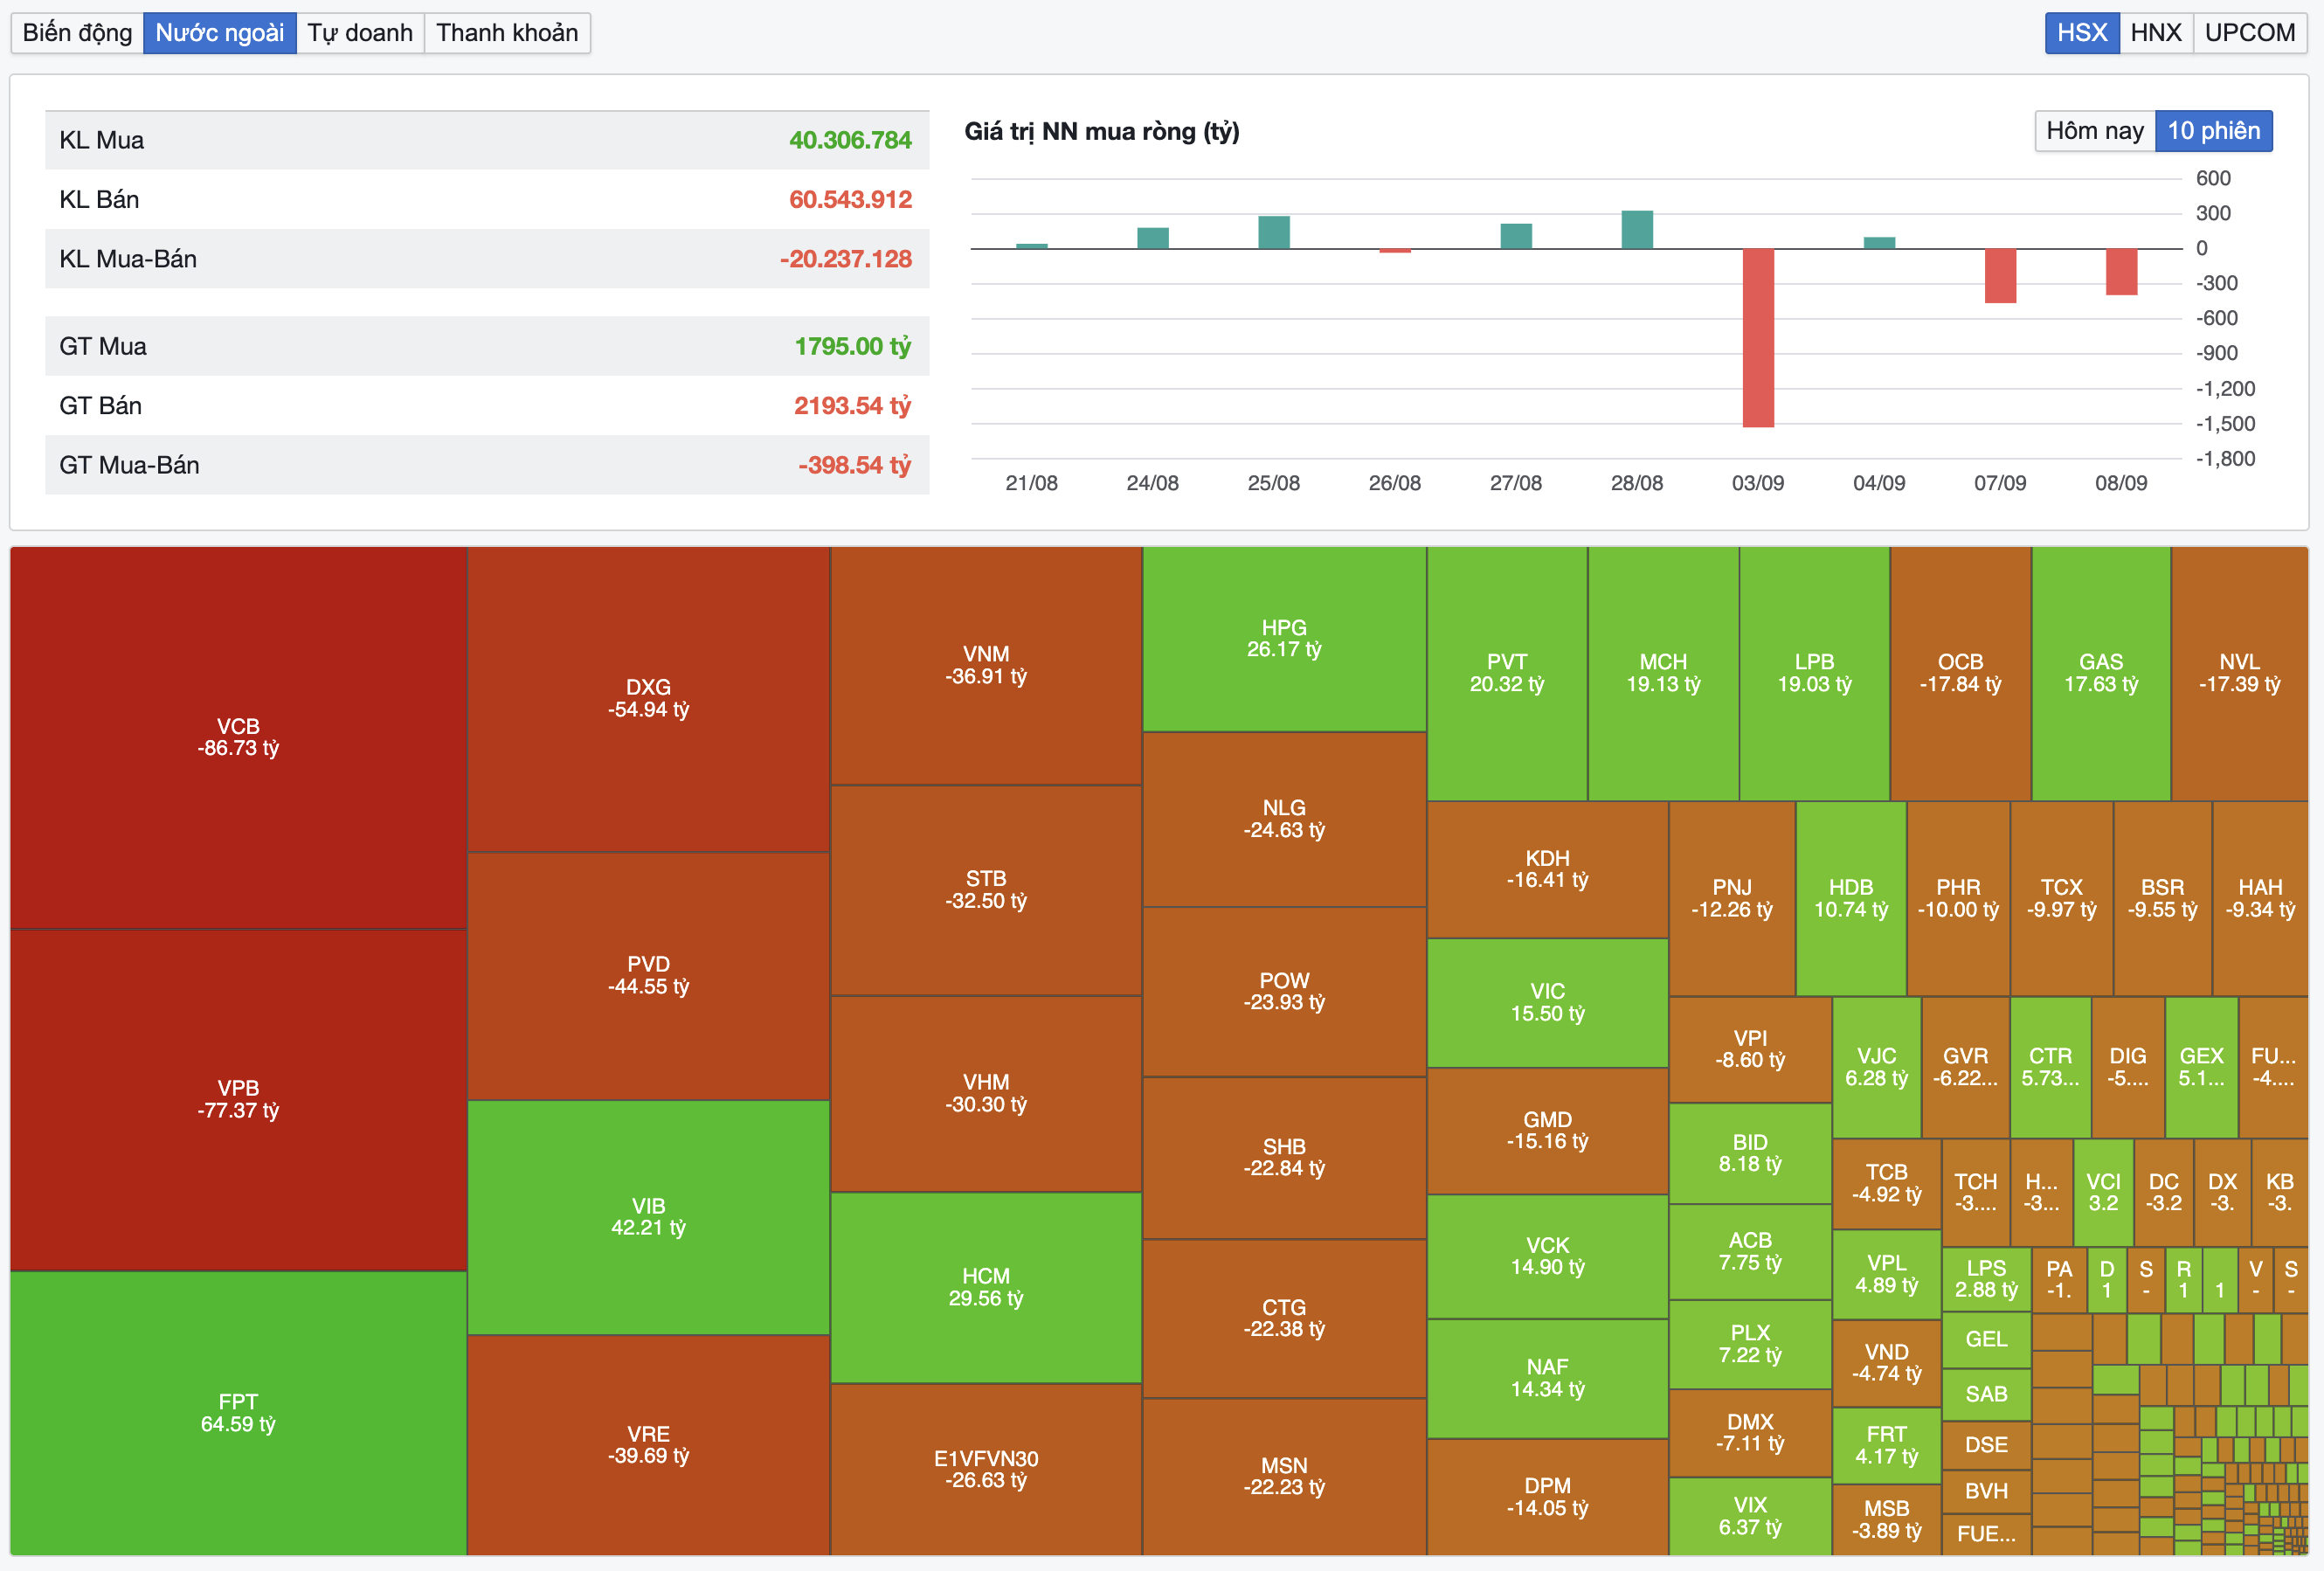The width and height of the screenshot is (2324, 1571).
Task: Select the VPB -77.37 tỷ tile
Action: (238, 1100)
